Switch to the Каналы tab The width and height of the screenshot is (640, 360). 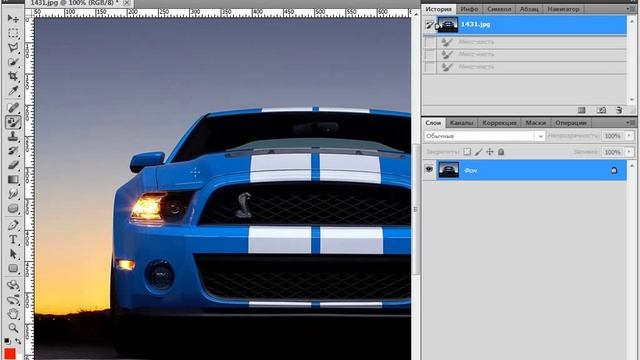pos(462,123)
